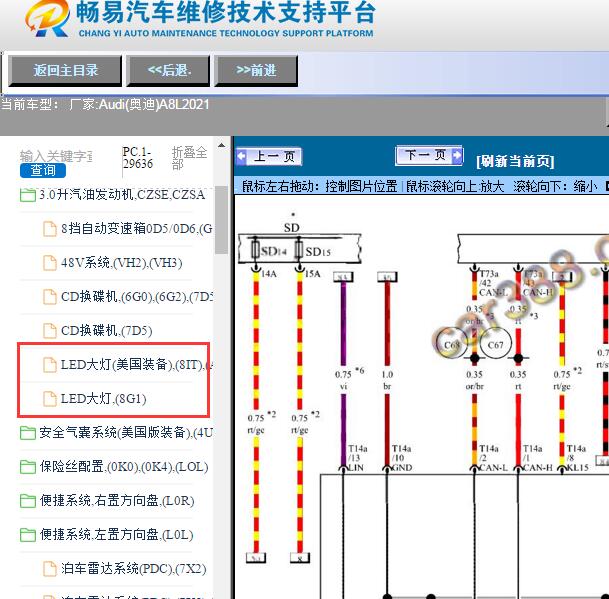Select the 8挡自动变速箱0D5/0D6 entry

(137, 229)
